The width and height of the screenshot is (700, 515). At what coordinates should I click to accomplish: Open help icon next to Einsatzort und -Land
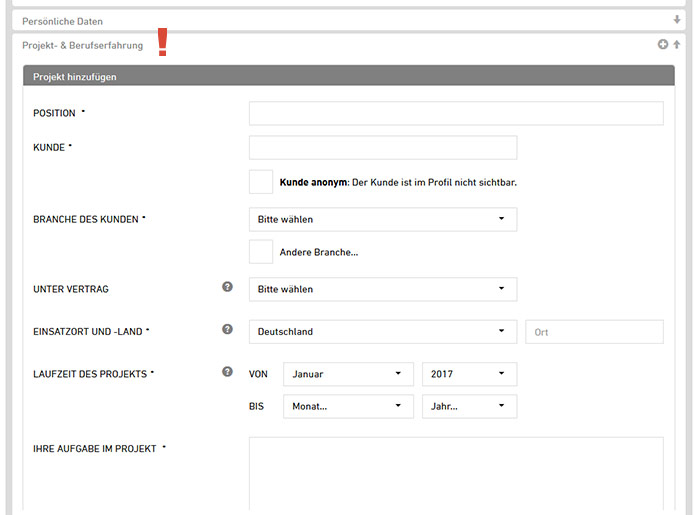click(227, 331)
